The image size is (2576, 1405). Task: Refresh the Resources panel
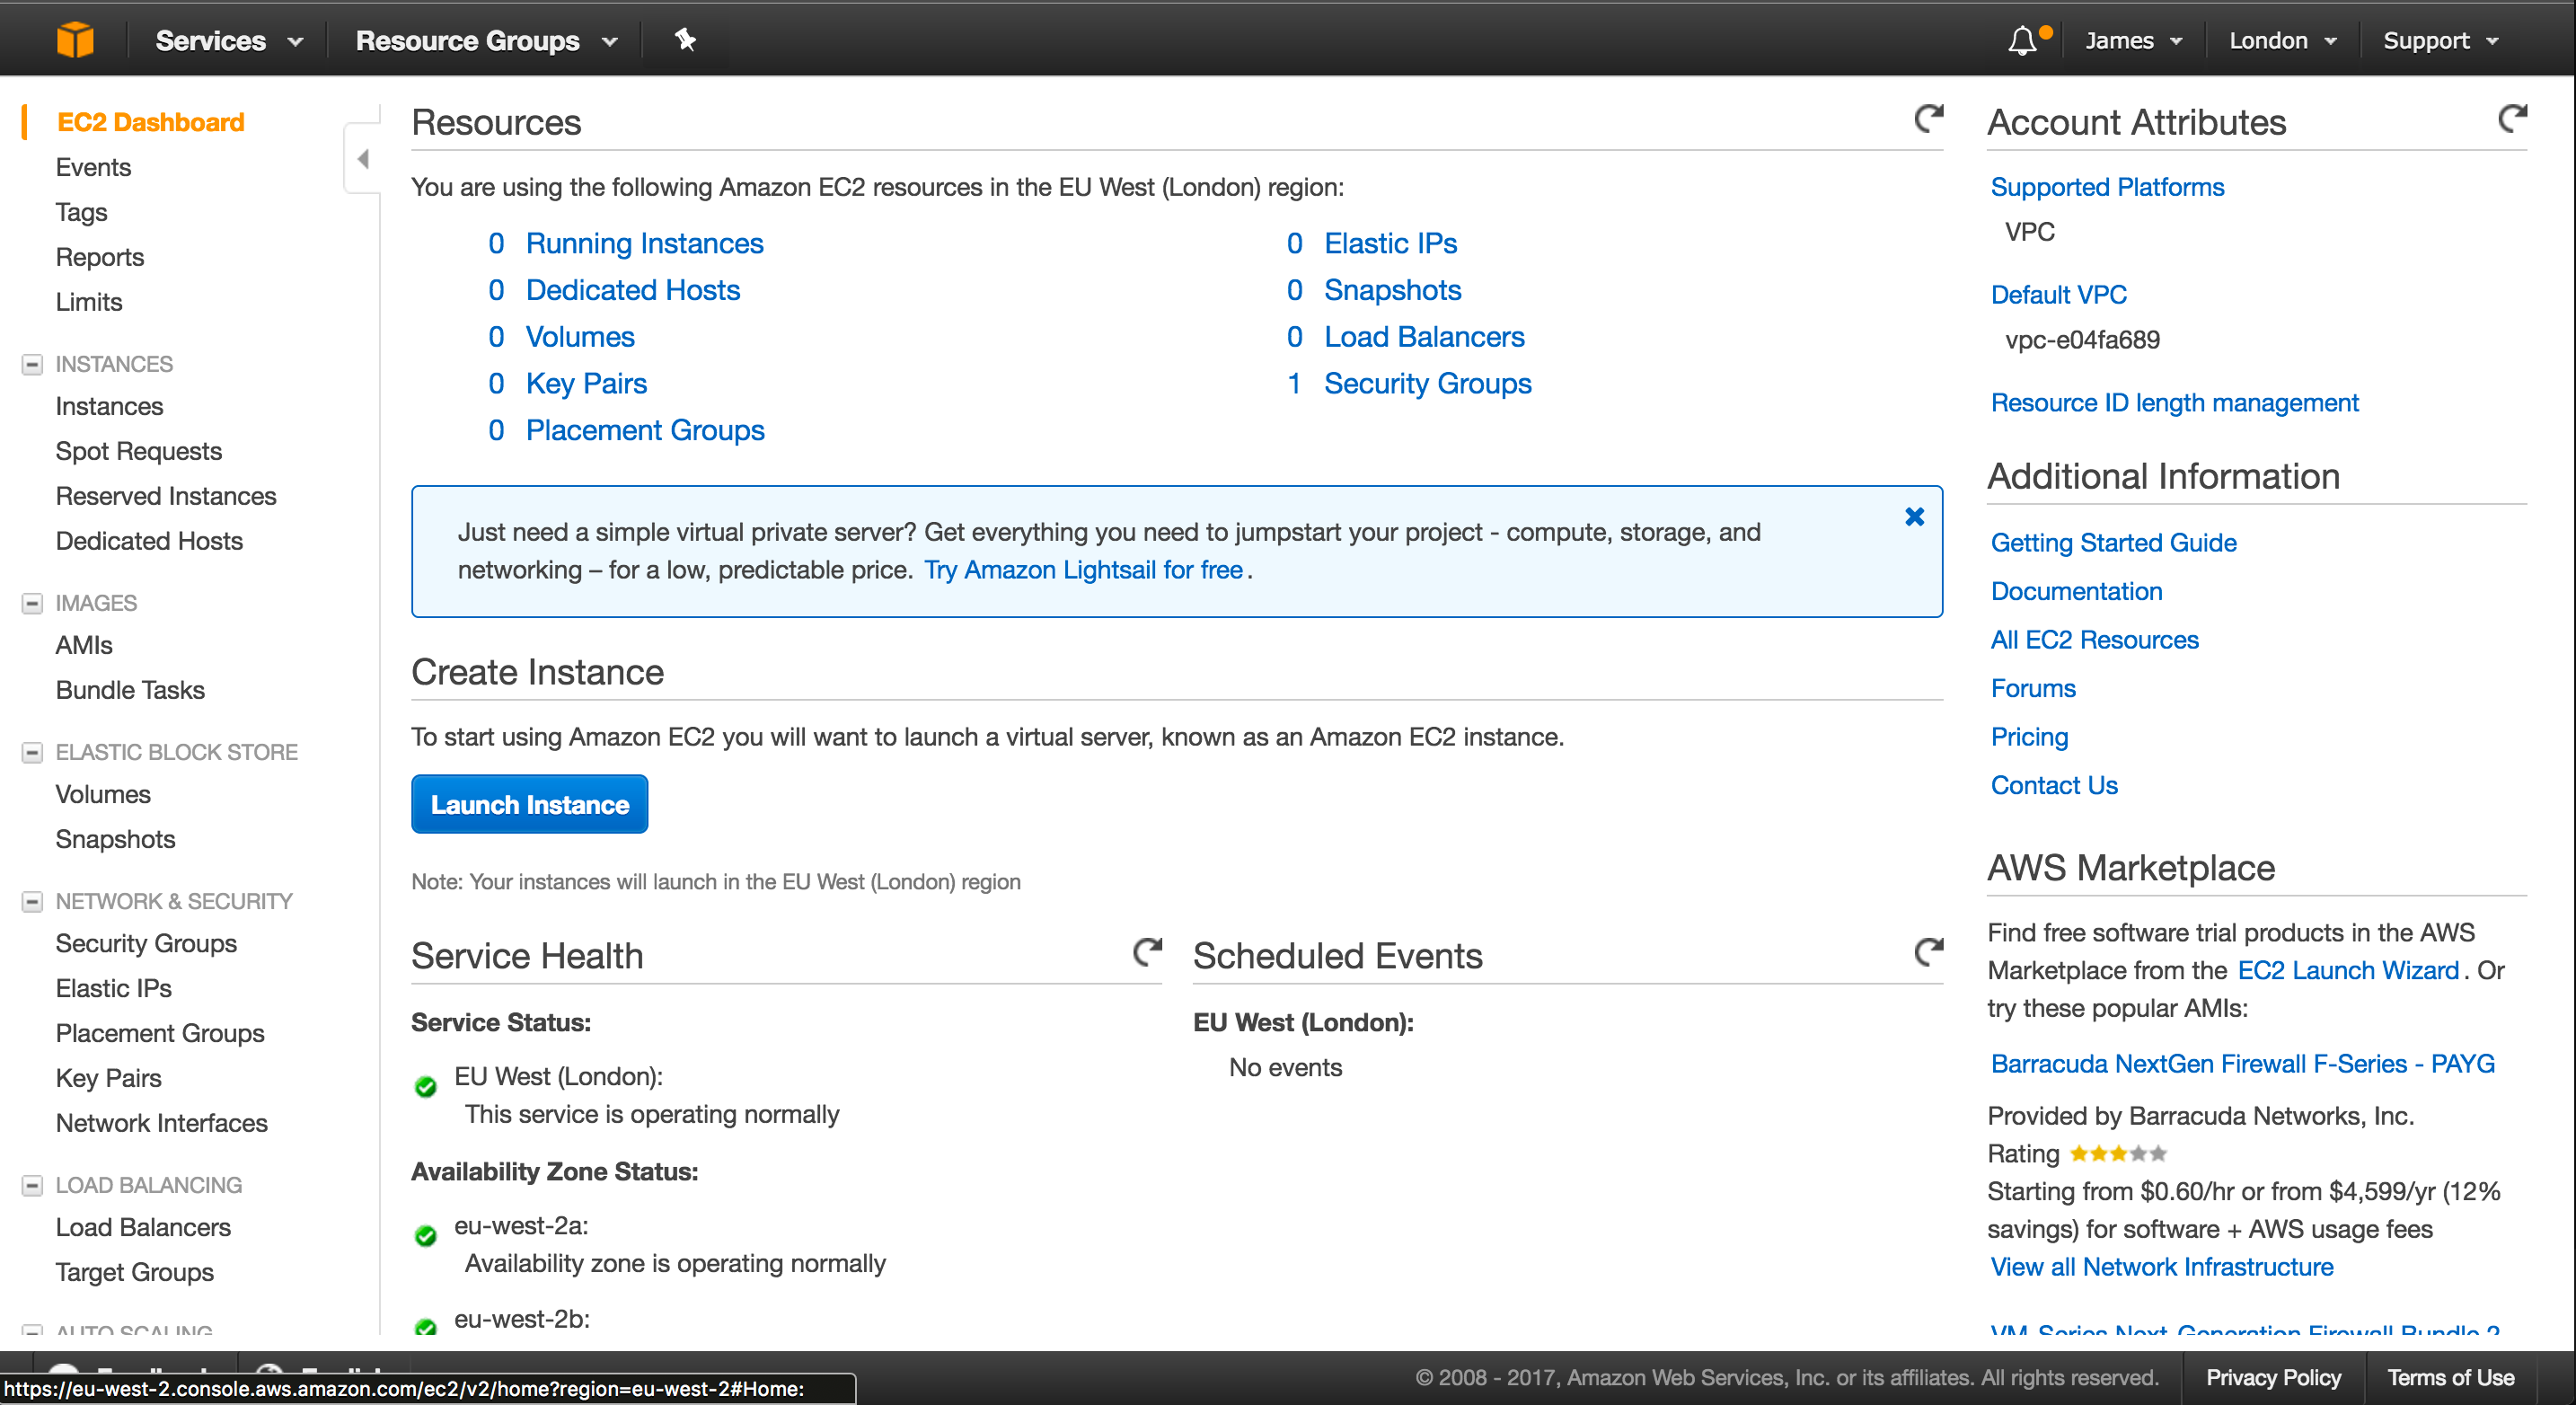1929,118
